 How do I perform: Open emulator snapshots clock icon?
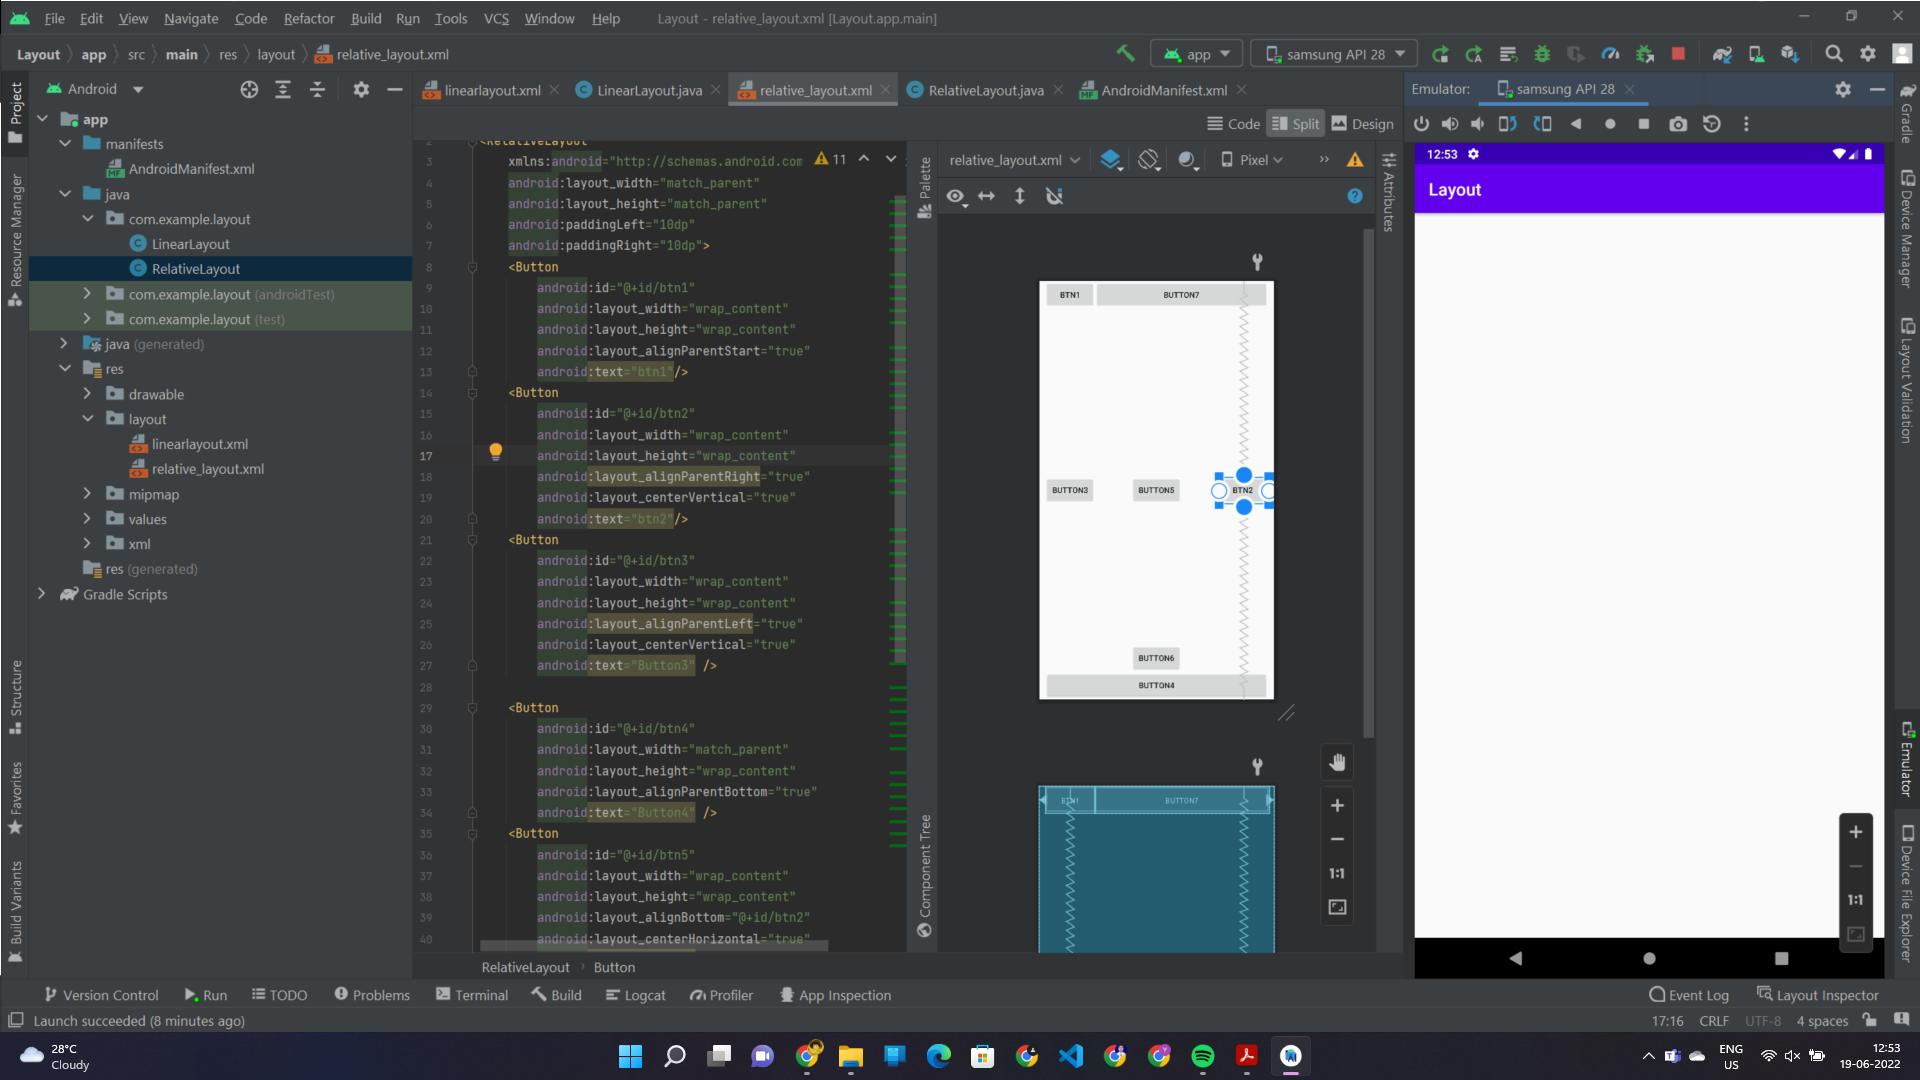tap(1712, 124)
